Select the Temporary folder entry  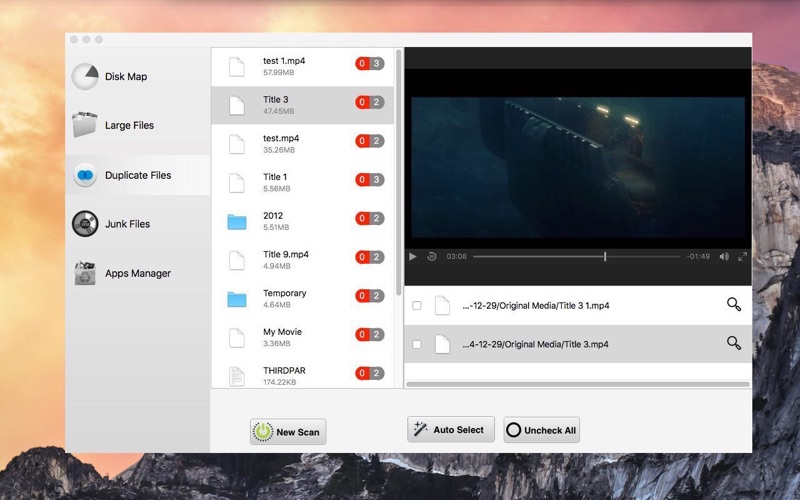coord(303,299)
